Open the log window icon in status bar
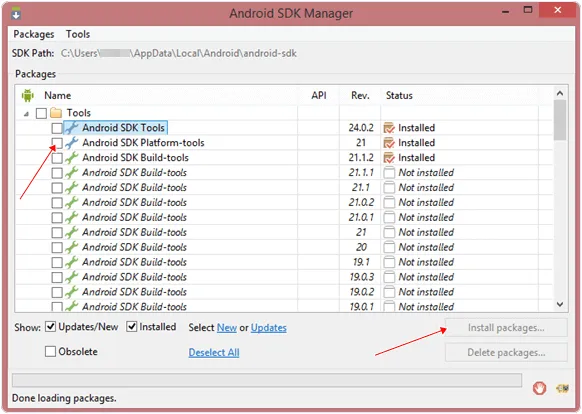 coord(562,388)
